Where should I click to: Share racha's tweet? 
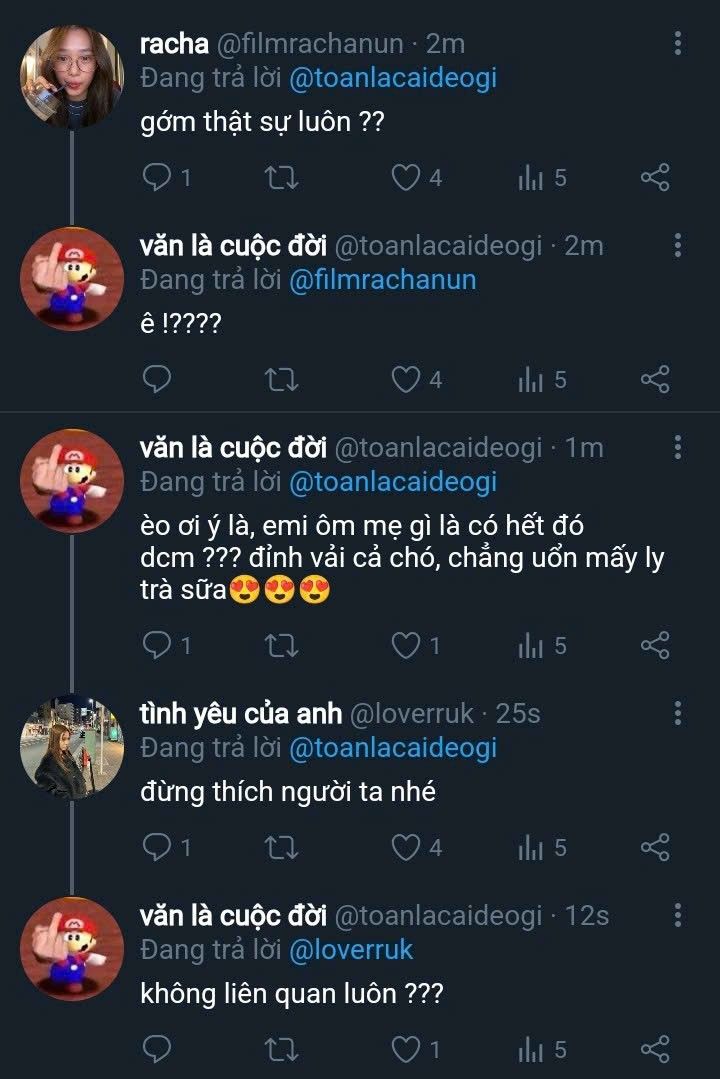click(655, 178)
